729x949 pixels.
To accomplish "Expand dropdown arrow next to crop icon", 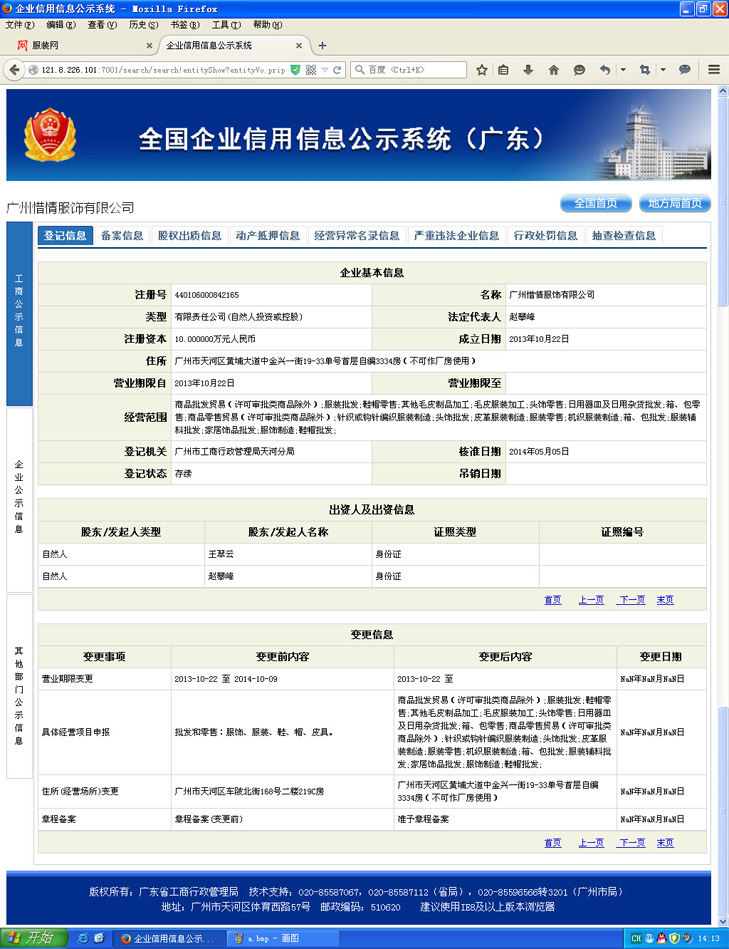I will (663, 70).
